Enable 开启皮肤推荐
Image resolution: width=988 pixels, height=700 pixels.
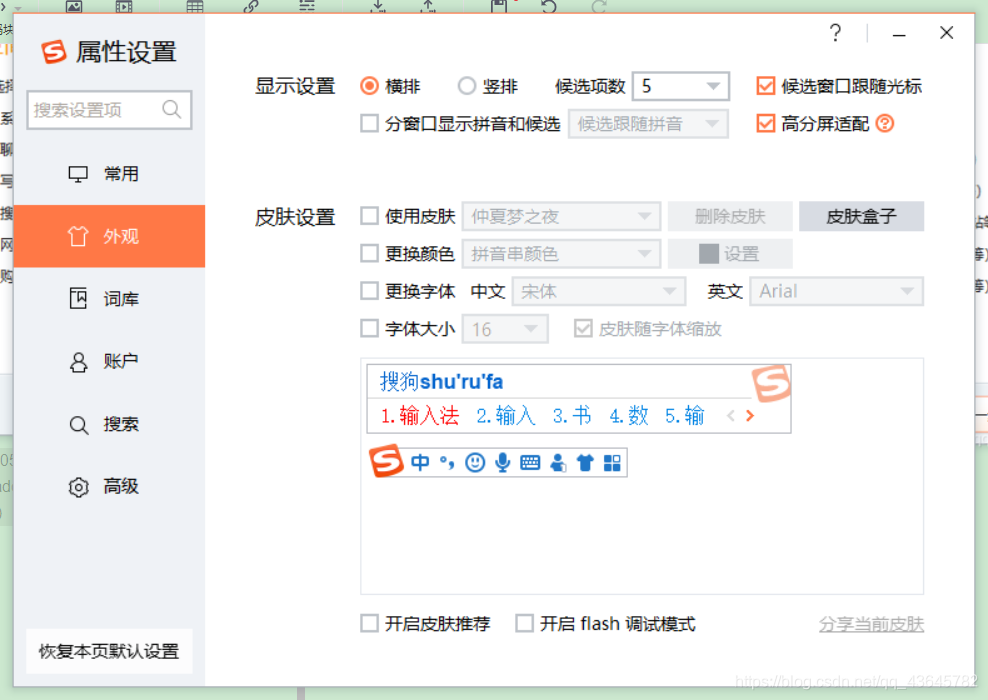(x=369, y=623)
